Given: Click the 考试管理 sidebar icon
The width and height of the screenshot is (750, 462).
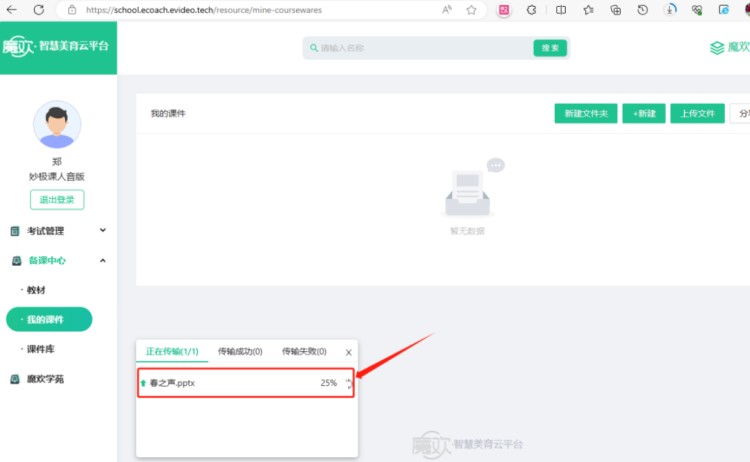Looking at the screenshot, I should 15,231.
